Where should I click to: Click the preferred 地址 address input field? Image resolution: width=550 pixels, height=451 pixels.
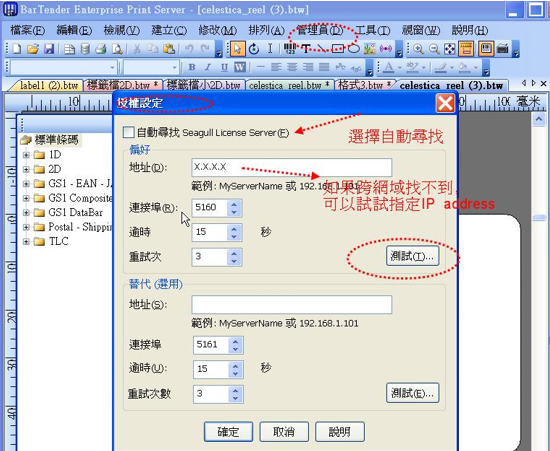click(x=291, y=167)
